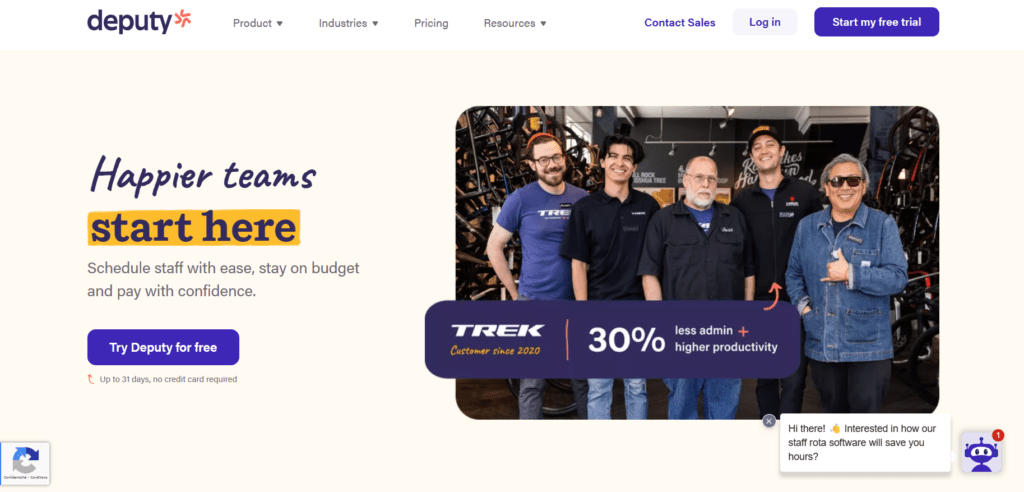The width and height of the screenshot is (1024, 492).
Task: Open the chatbot robot icon
Action: coord(980,452)
